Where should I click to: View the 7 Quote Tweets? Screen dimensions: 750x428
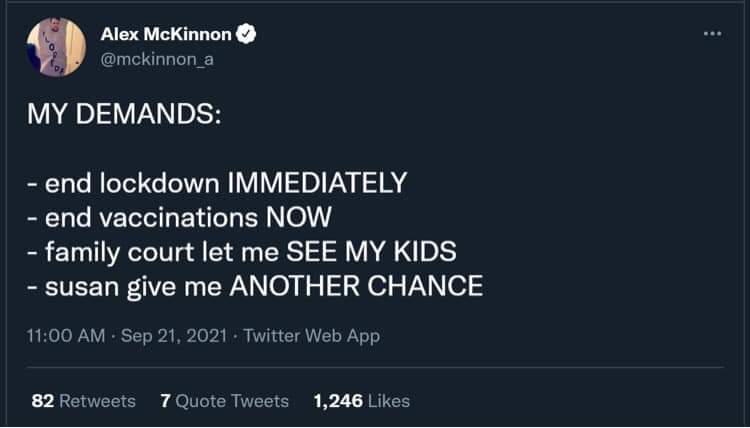pyautogui.click(x=224, y=400)
